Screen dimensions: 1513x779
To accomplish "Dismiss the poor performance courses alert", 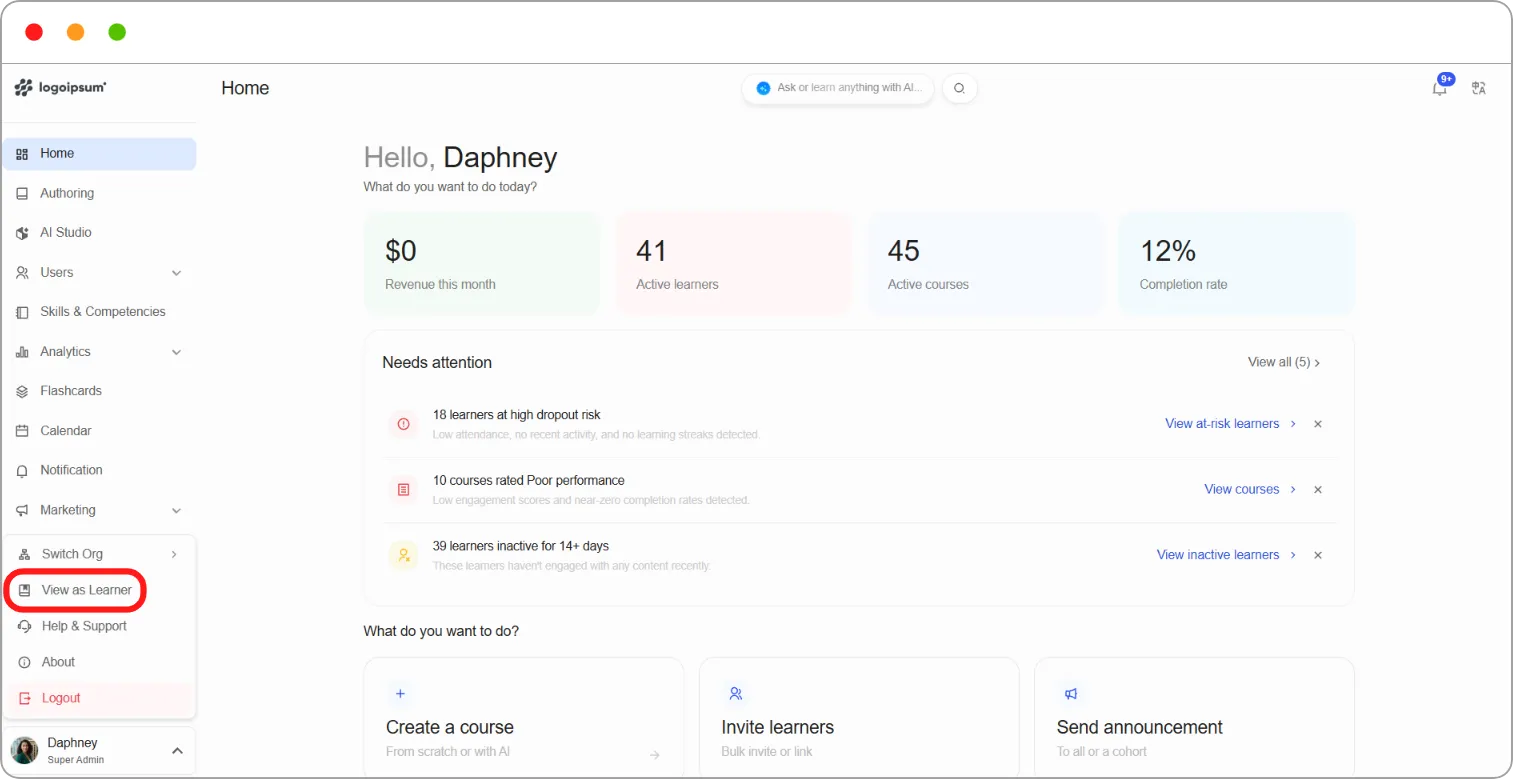I will click(1318, 489).
